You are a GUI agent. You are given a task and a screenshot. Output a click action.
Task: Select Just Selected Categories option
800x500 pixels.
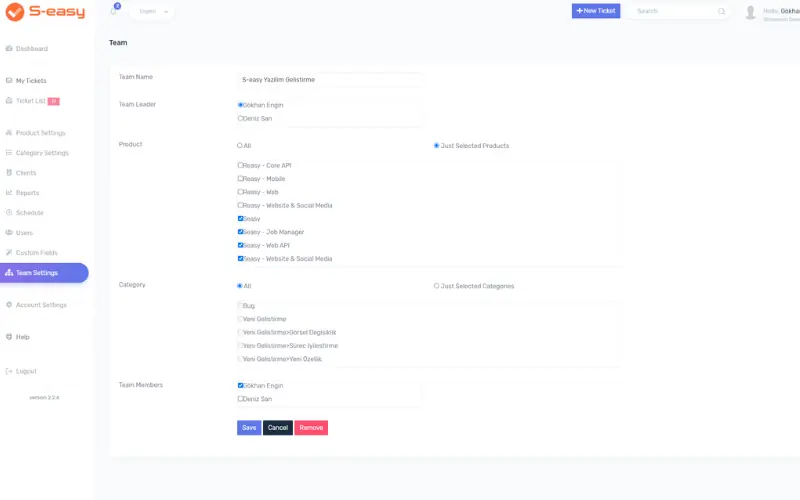point(436,286)
